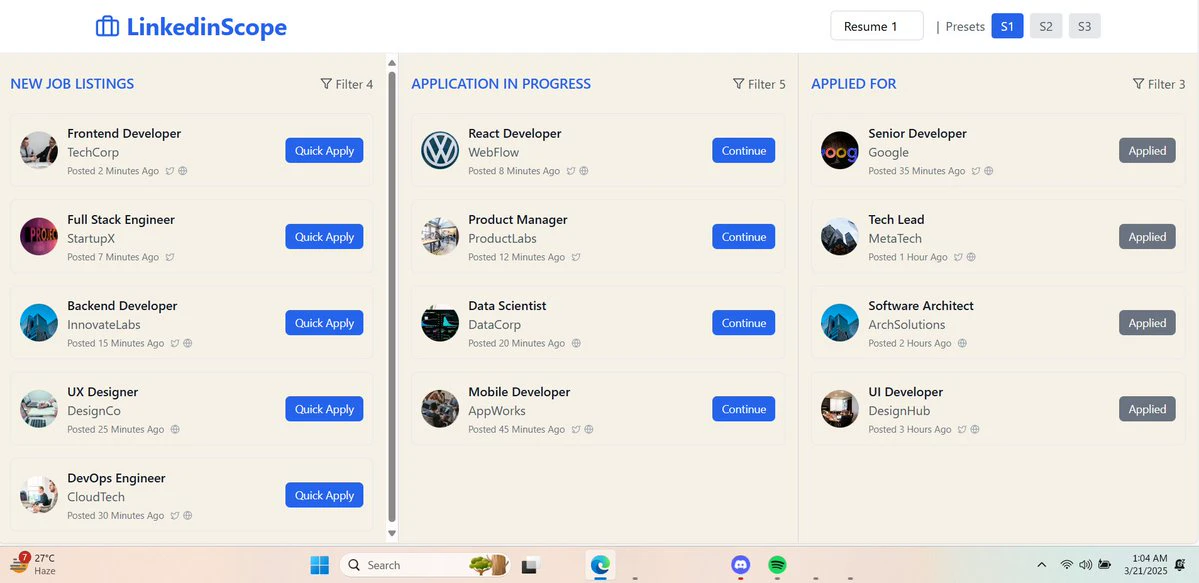Open Filter 3 for Applied For column
Image resolution: width=1199 pixels, height=583 pixels.
click(1159, 84)
